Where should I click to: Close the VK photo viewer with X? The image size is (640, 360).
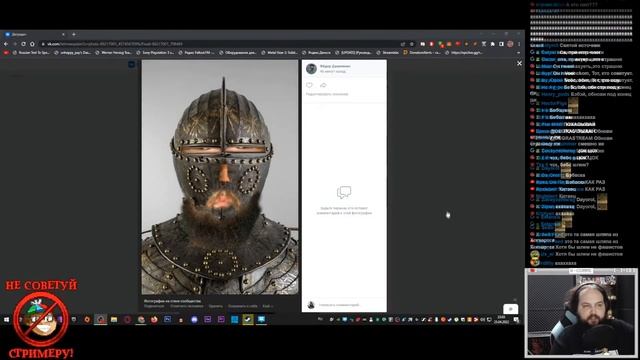[519, 63]
